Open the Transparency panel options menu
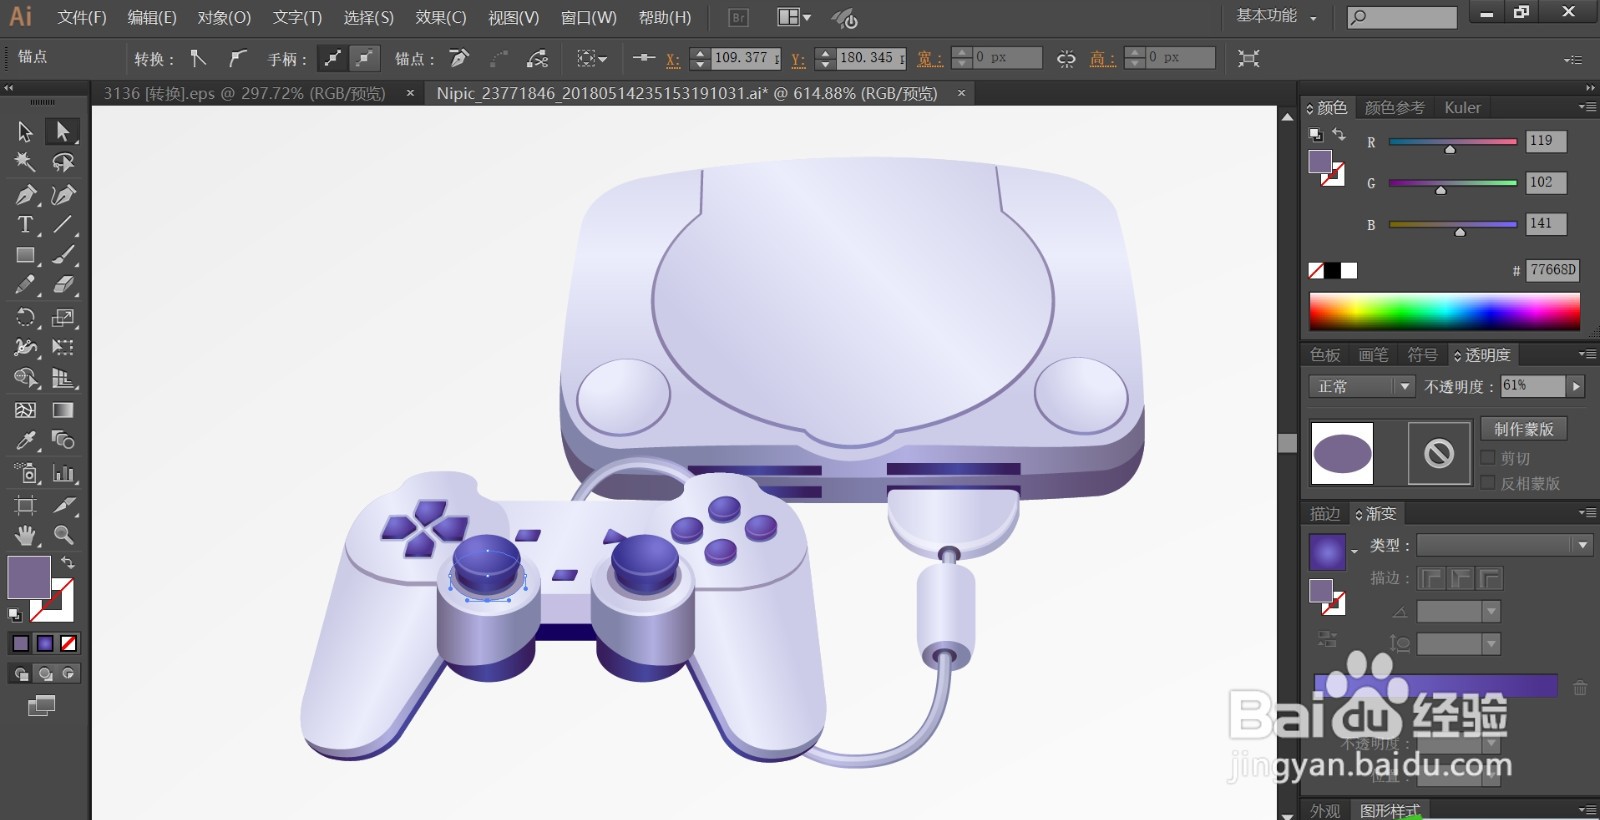The image size is (1600, 820). point(1586,354)
